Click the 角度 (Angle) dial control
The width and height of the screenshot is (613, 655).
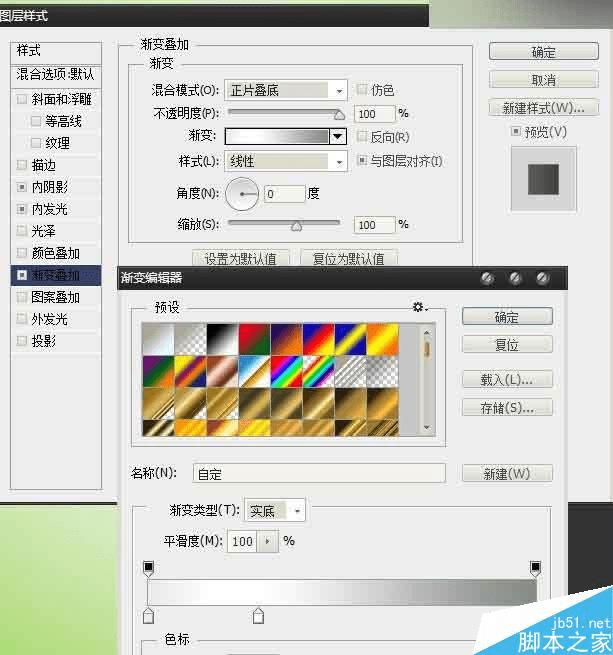point(242,194)
